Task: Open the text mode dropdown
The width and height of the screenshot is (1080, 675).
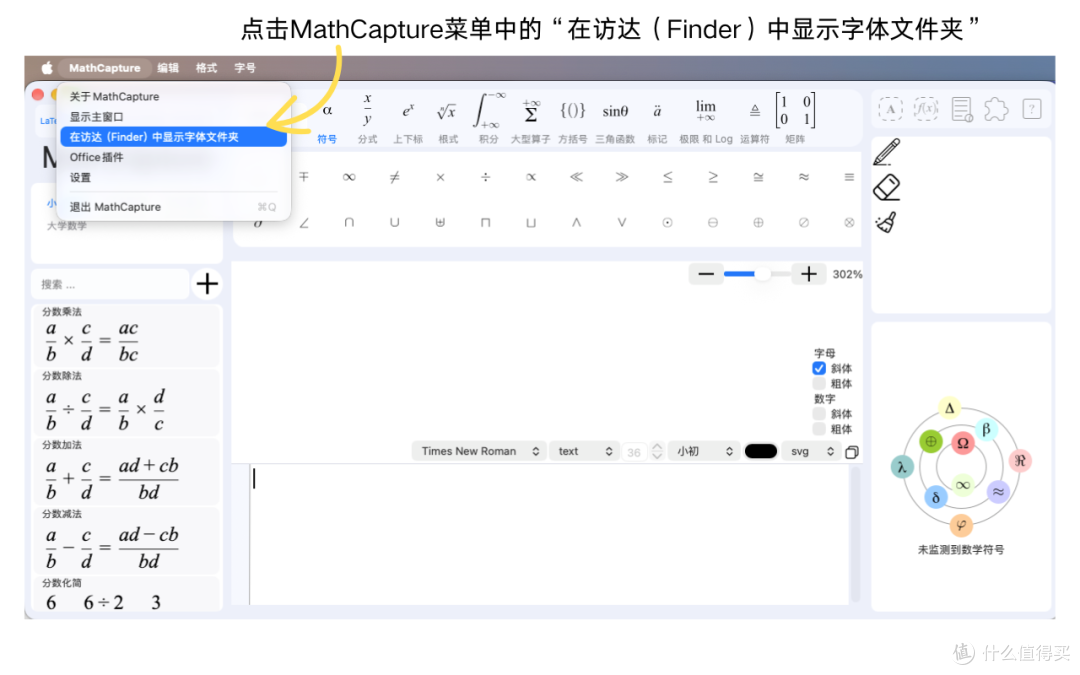Action: coord(585,451)
